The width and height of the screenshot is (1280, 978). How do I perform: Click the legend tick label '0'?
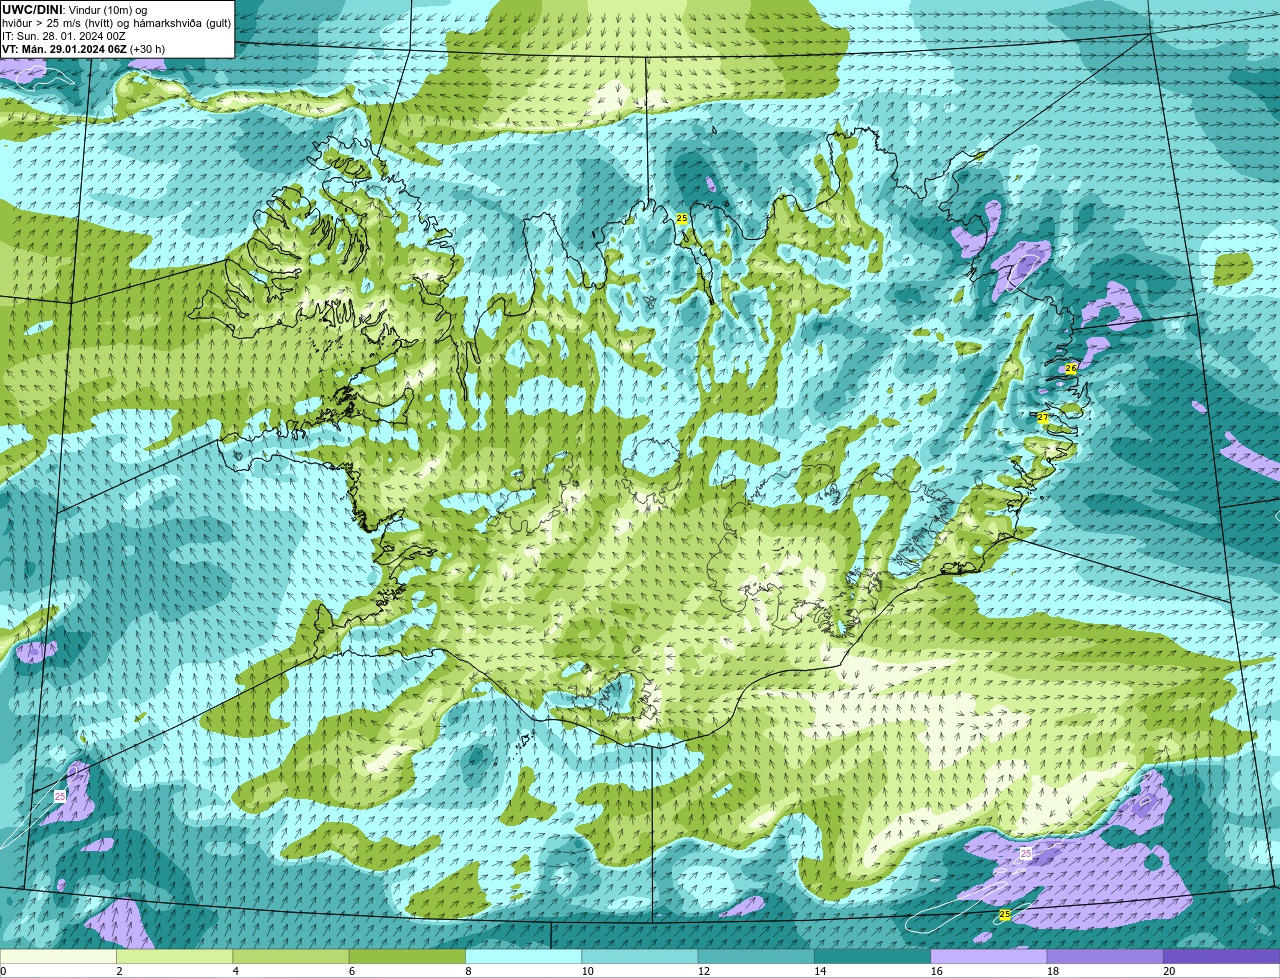pos(3,971)
